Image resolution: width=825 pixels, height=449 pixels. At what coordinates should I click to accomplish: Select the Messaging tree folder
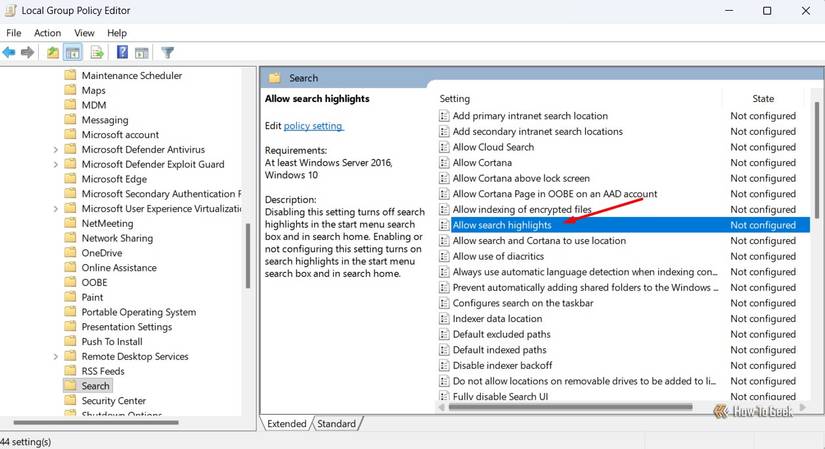click(x=105, y=119)
